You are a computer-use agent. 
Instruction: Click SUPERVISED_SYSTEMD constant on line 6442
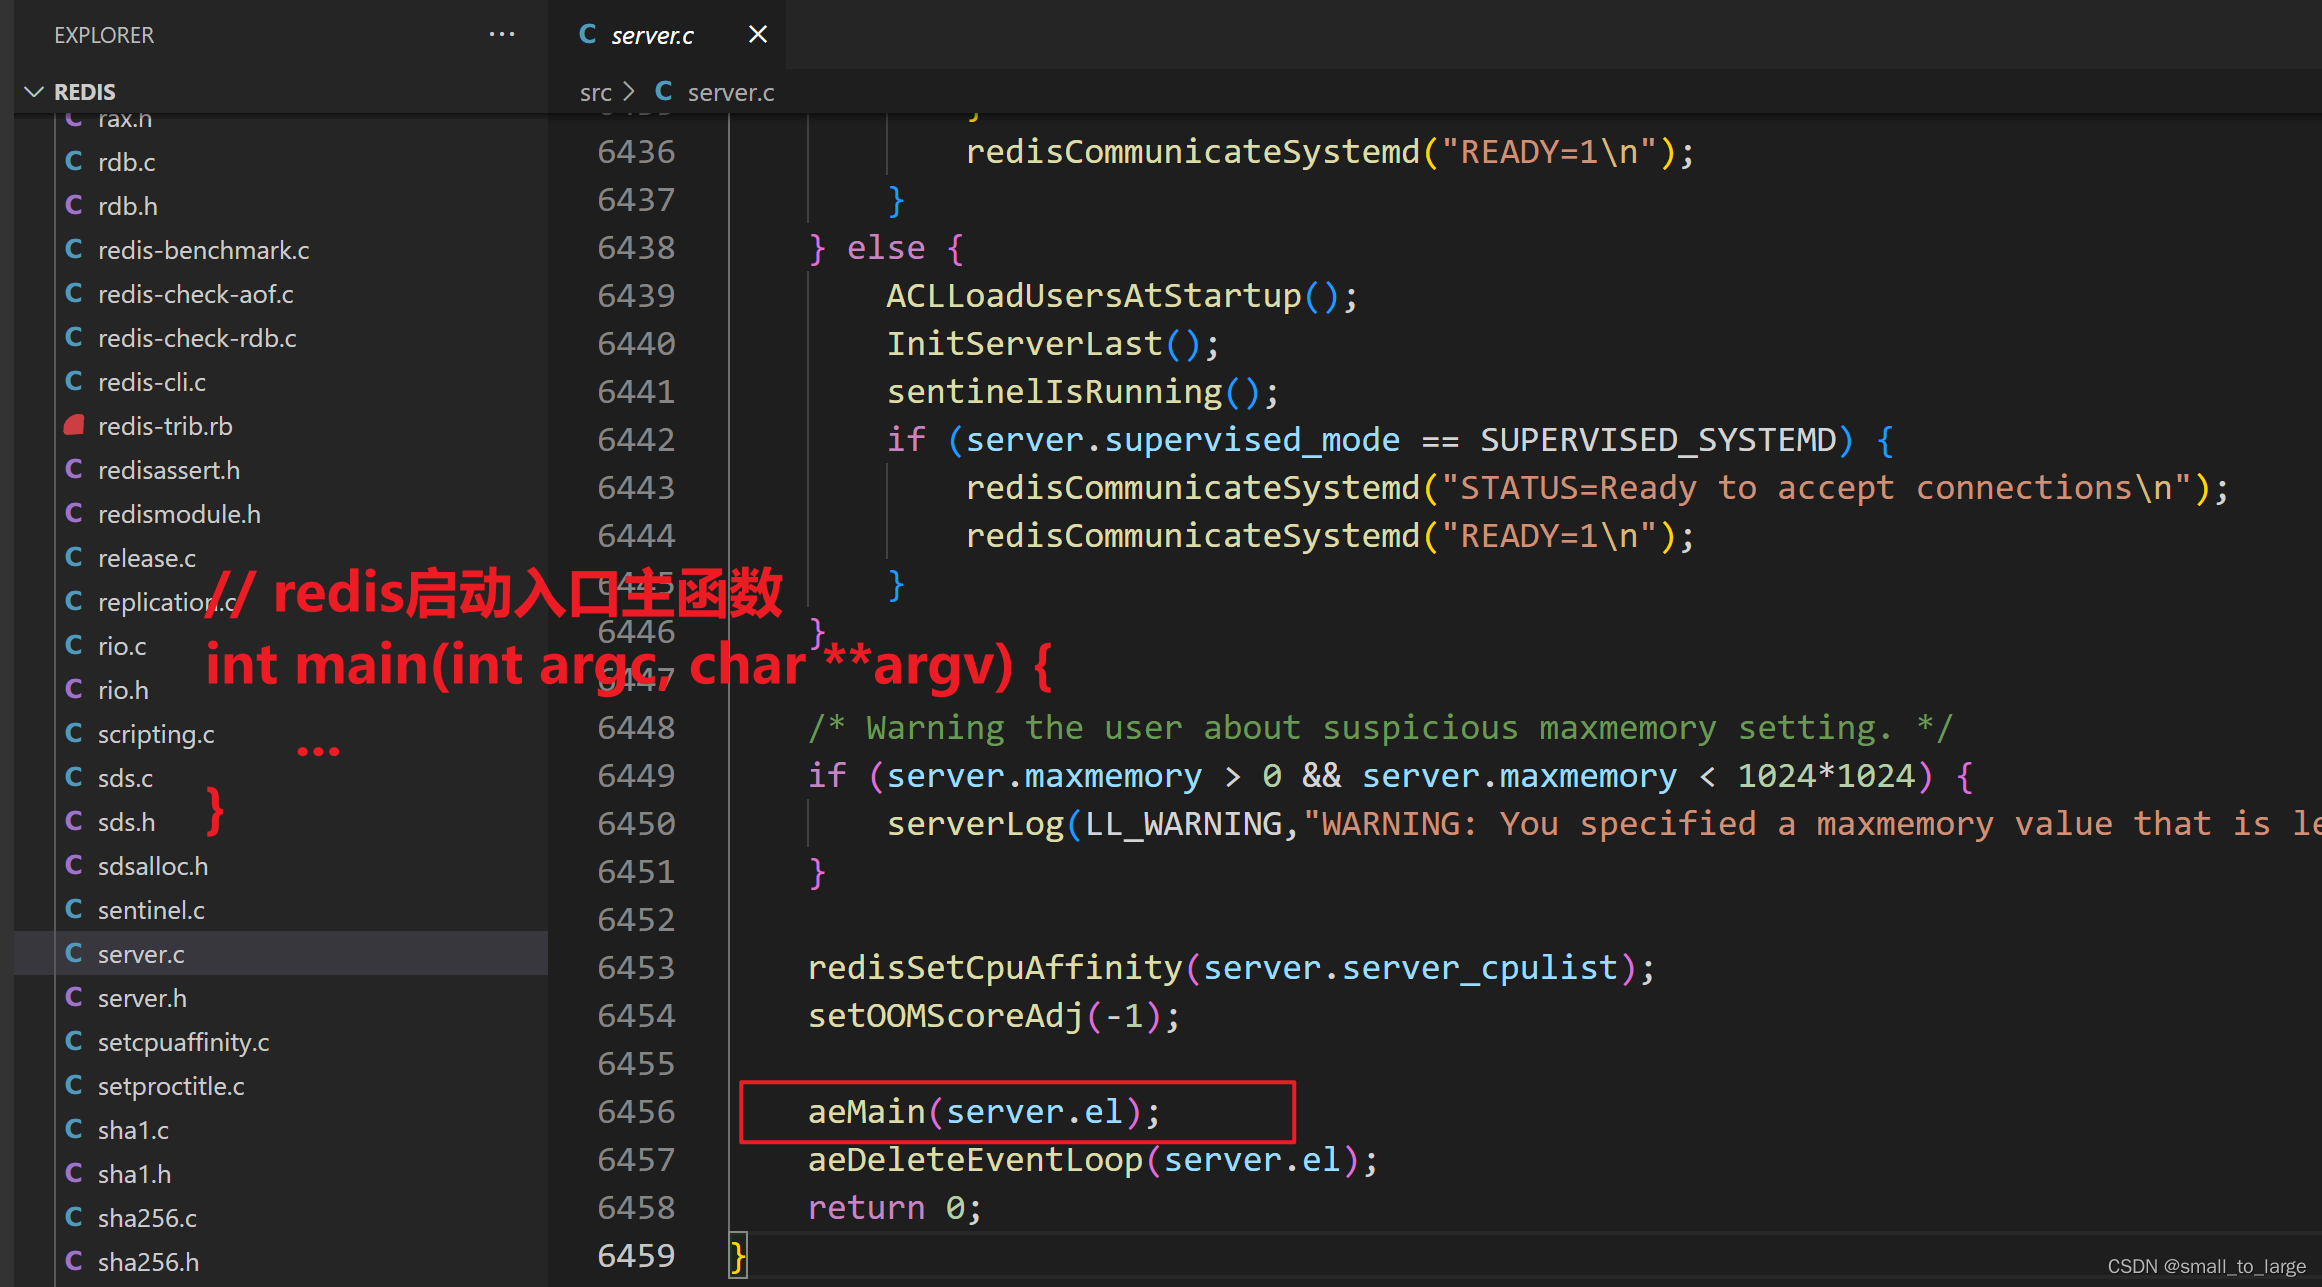point(1657,440)
